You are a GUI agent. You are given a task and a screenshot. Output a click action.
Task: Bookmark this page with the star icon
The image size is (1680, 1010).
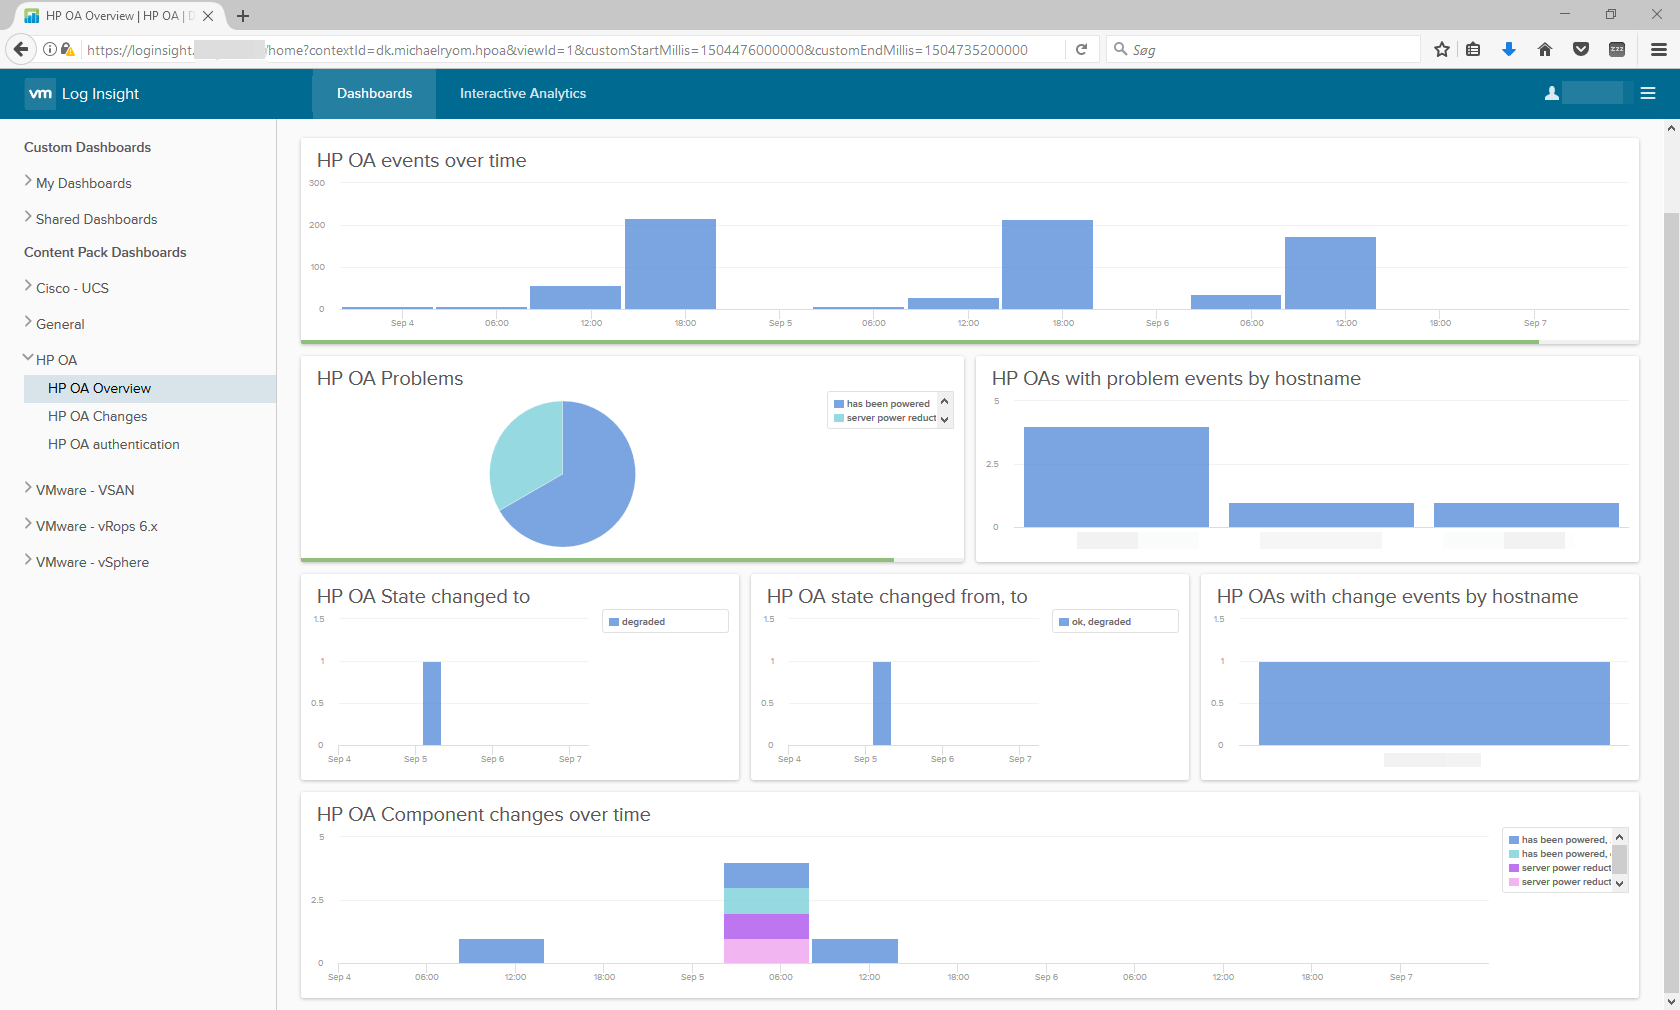1441,49
